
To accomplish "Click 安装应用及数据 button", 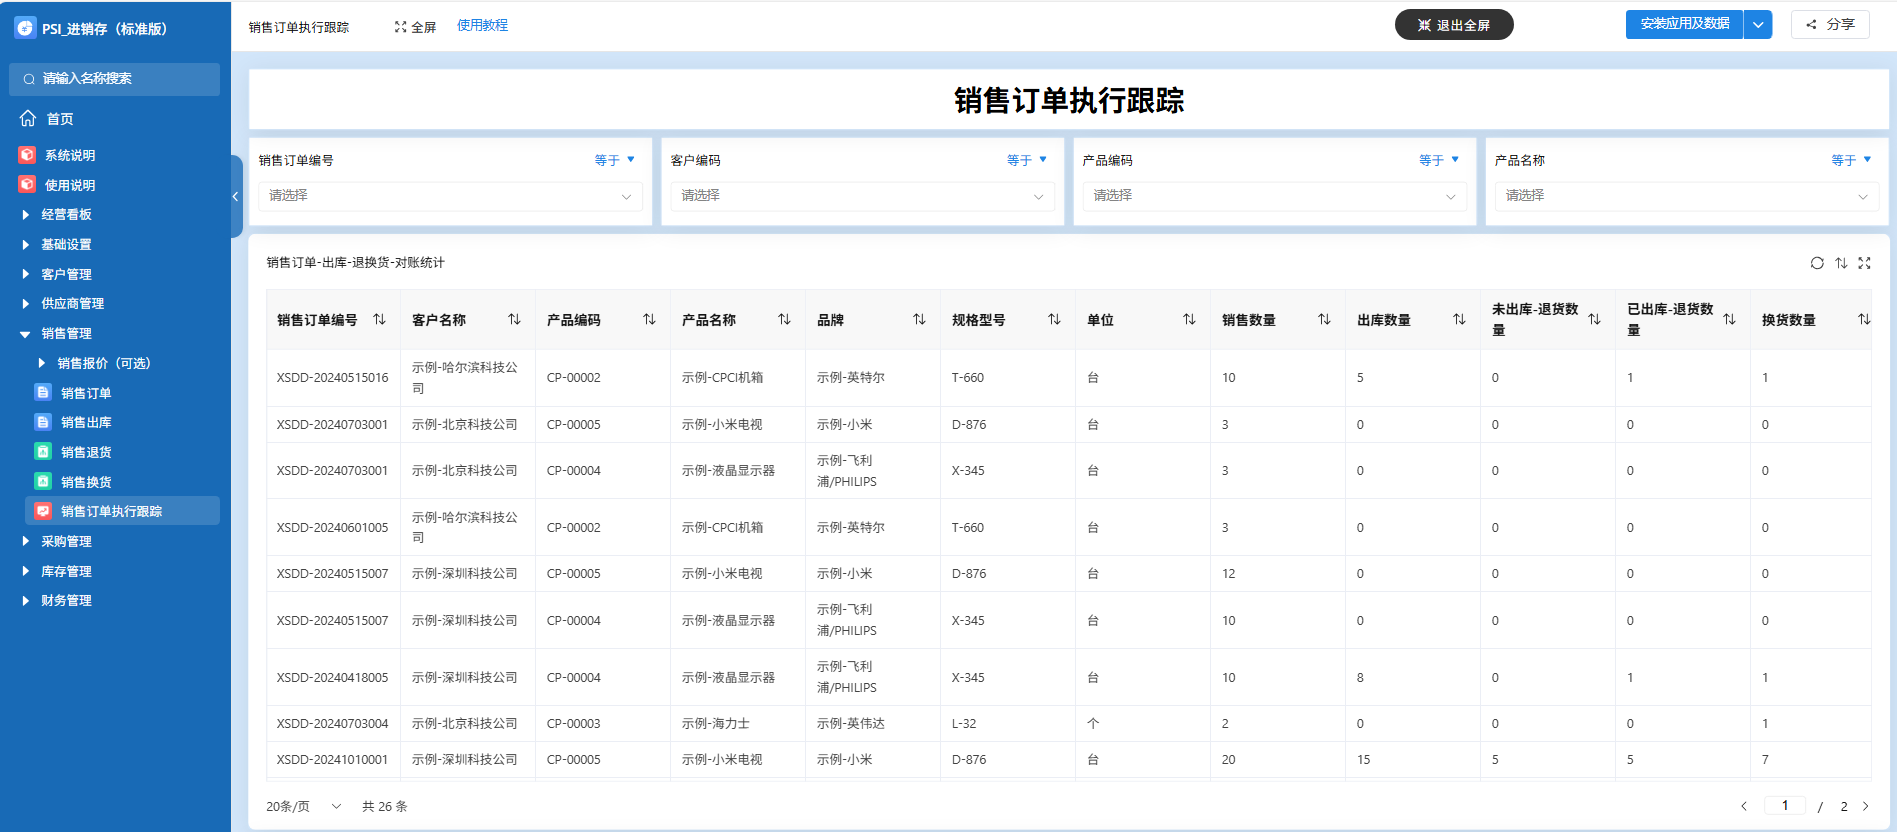I will click(1684, 24).
